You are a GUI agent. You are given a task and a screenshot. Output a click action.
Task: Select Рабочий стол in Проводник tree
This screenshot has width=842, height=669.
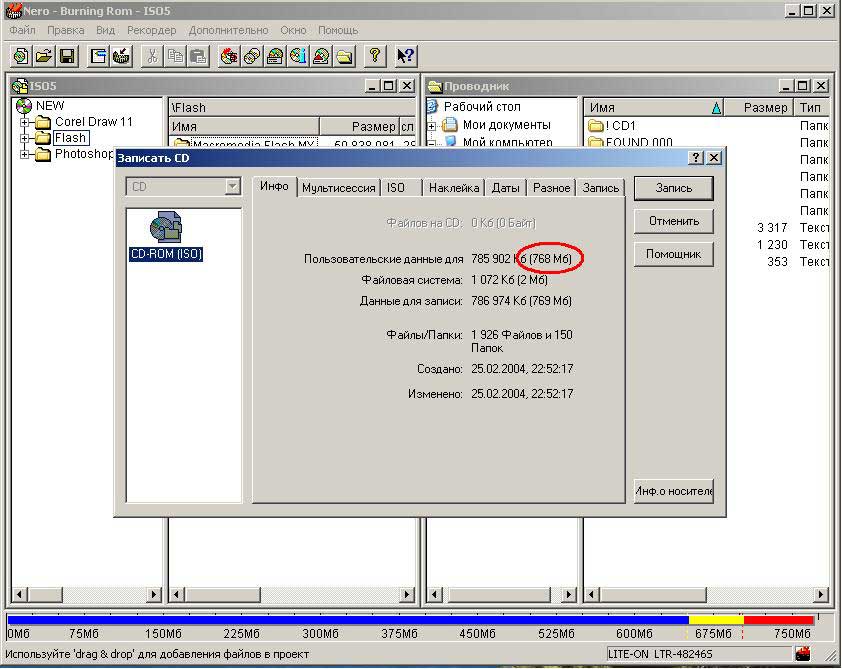[x=482, y=106]
